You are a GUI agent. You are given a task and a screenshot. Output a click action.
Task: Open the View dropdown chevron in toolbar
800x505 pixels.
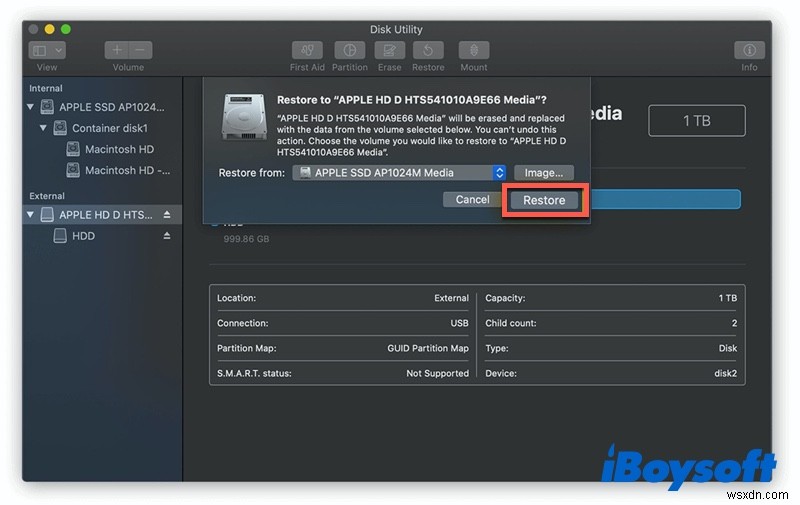59,50
